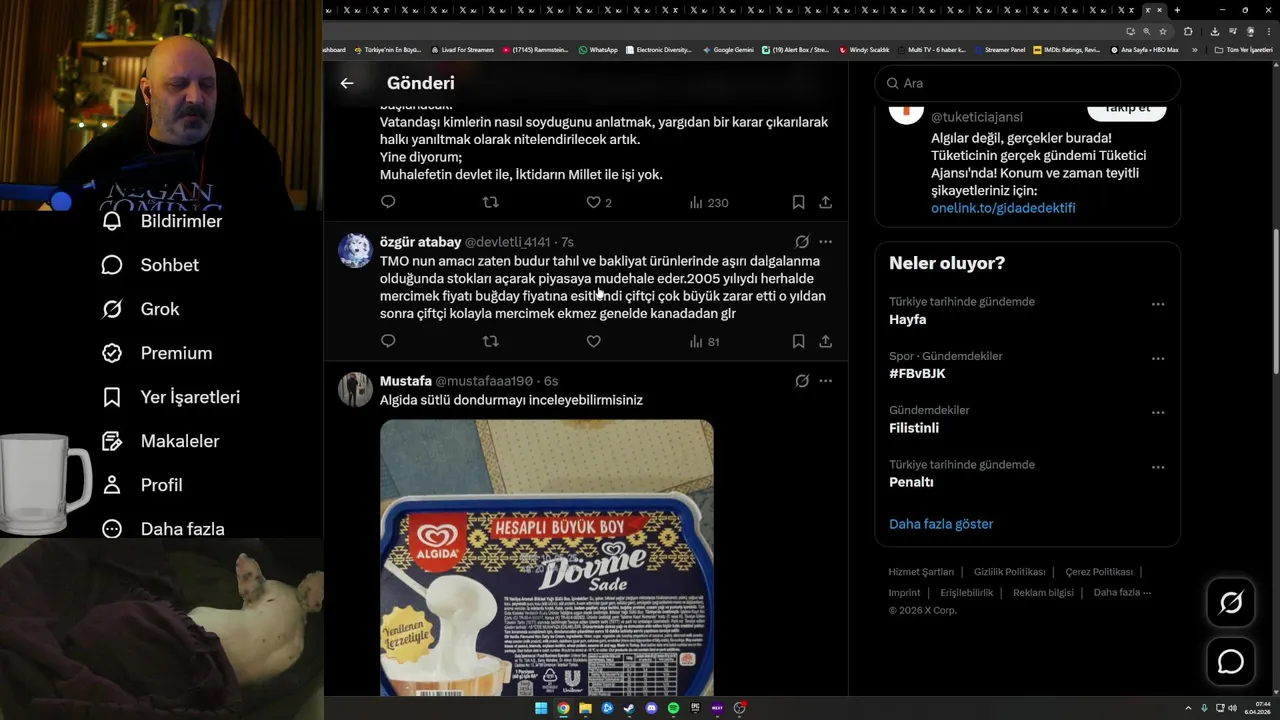
Task: Open Gizlilik Politikası footer link
Action: 1010,572
